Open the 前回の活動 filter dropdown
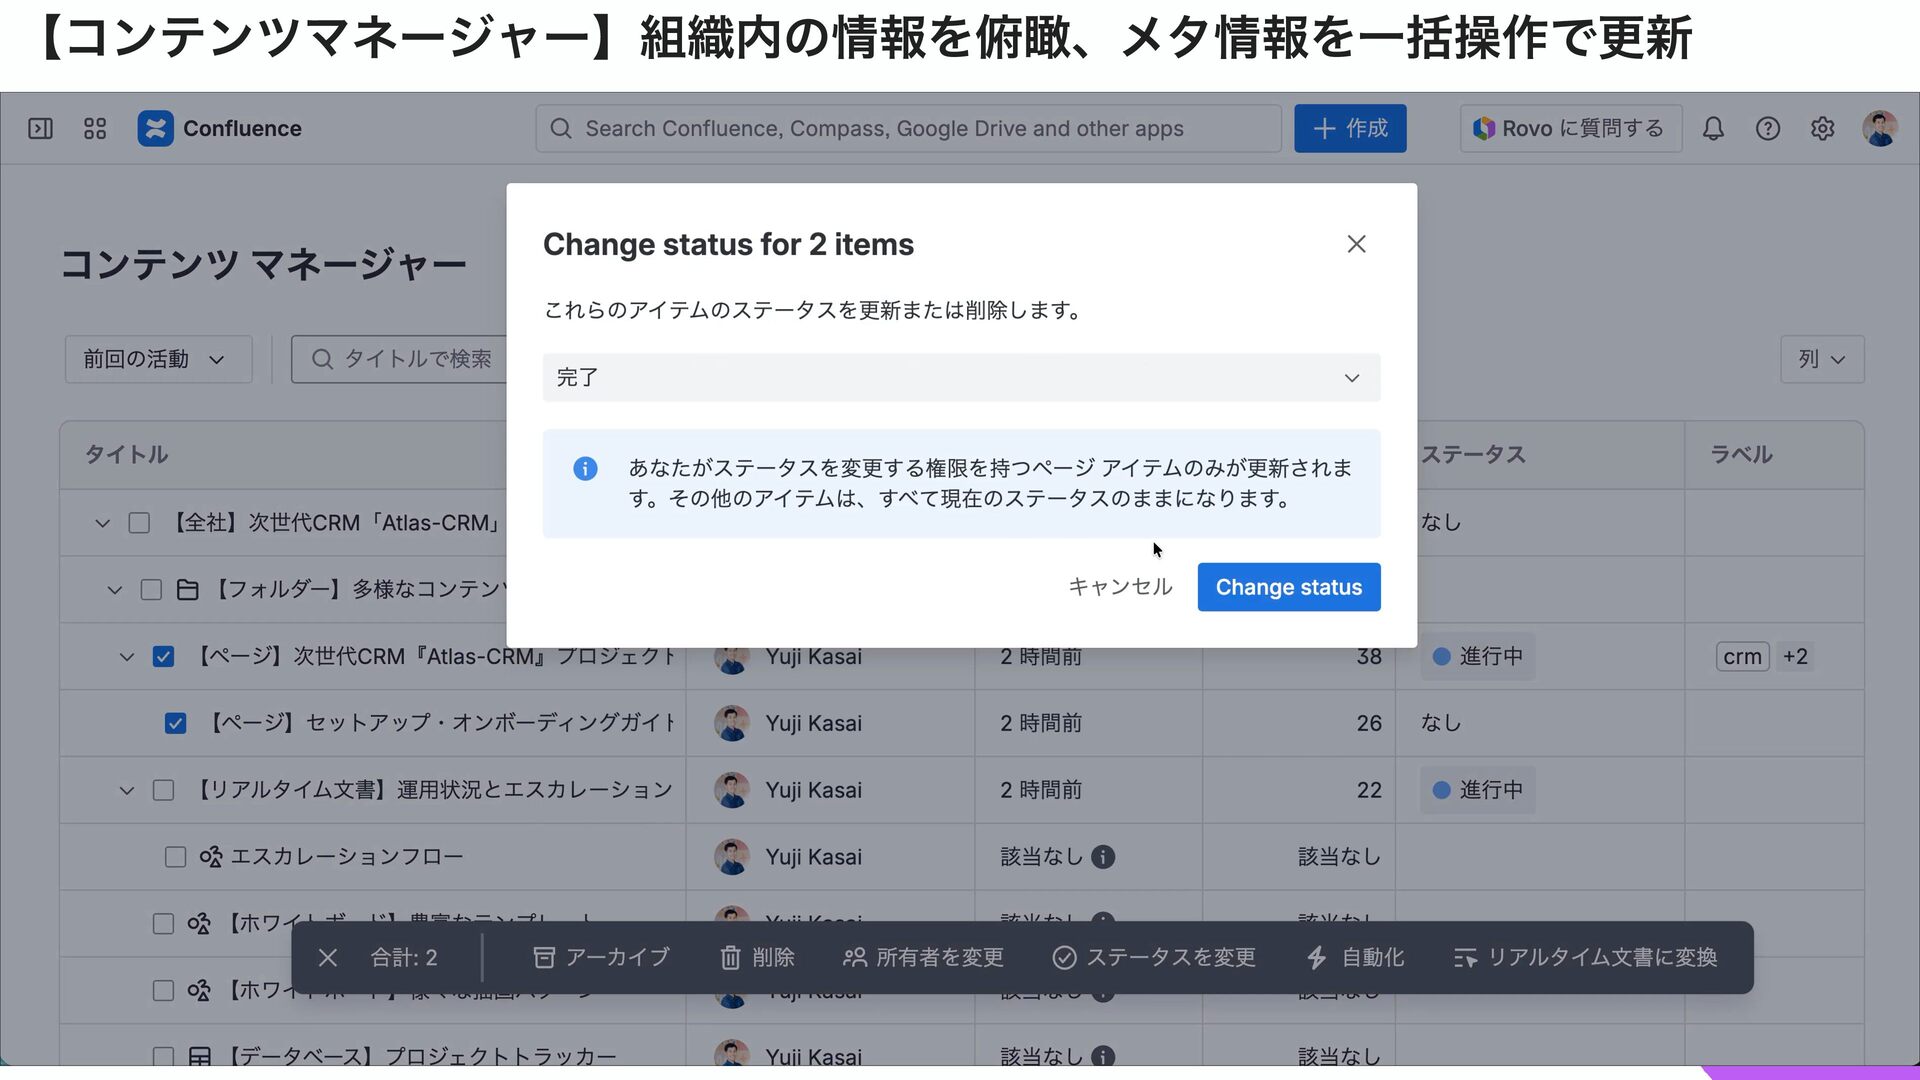The image size is (1920, 1080). [157, 359]
